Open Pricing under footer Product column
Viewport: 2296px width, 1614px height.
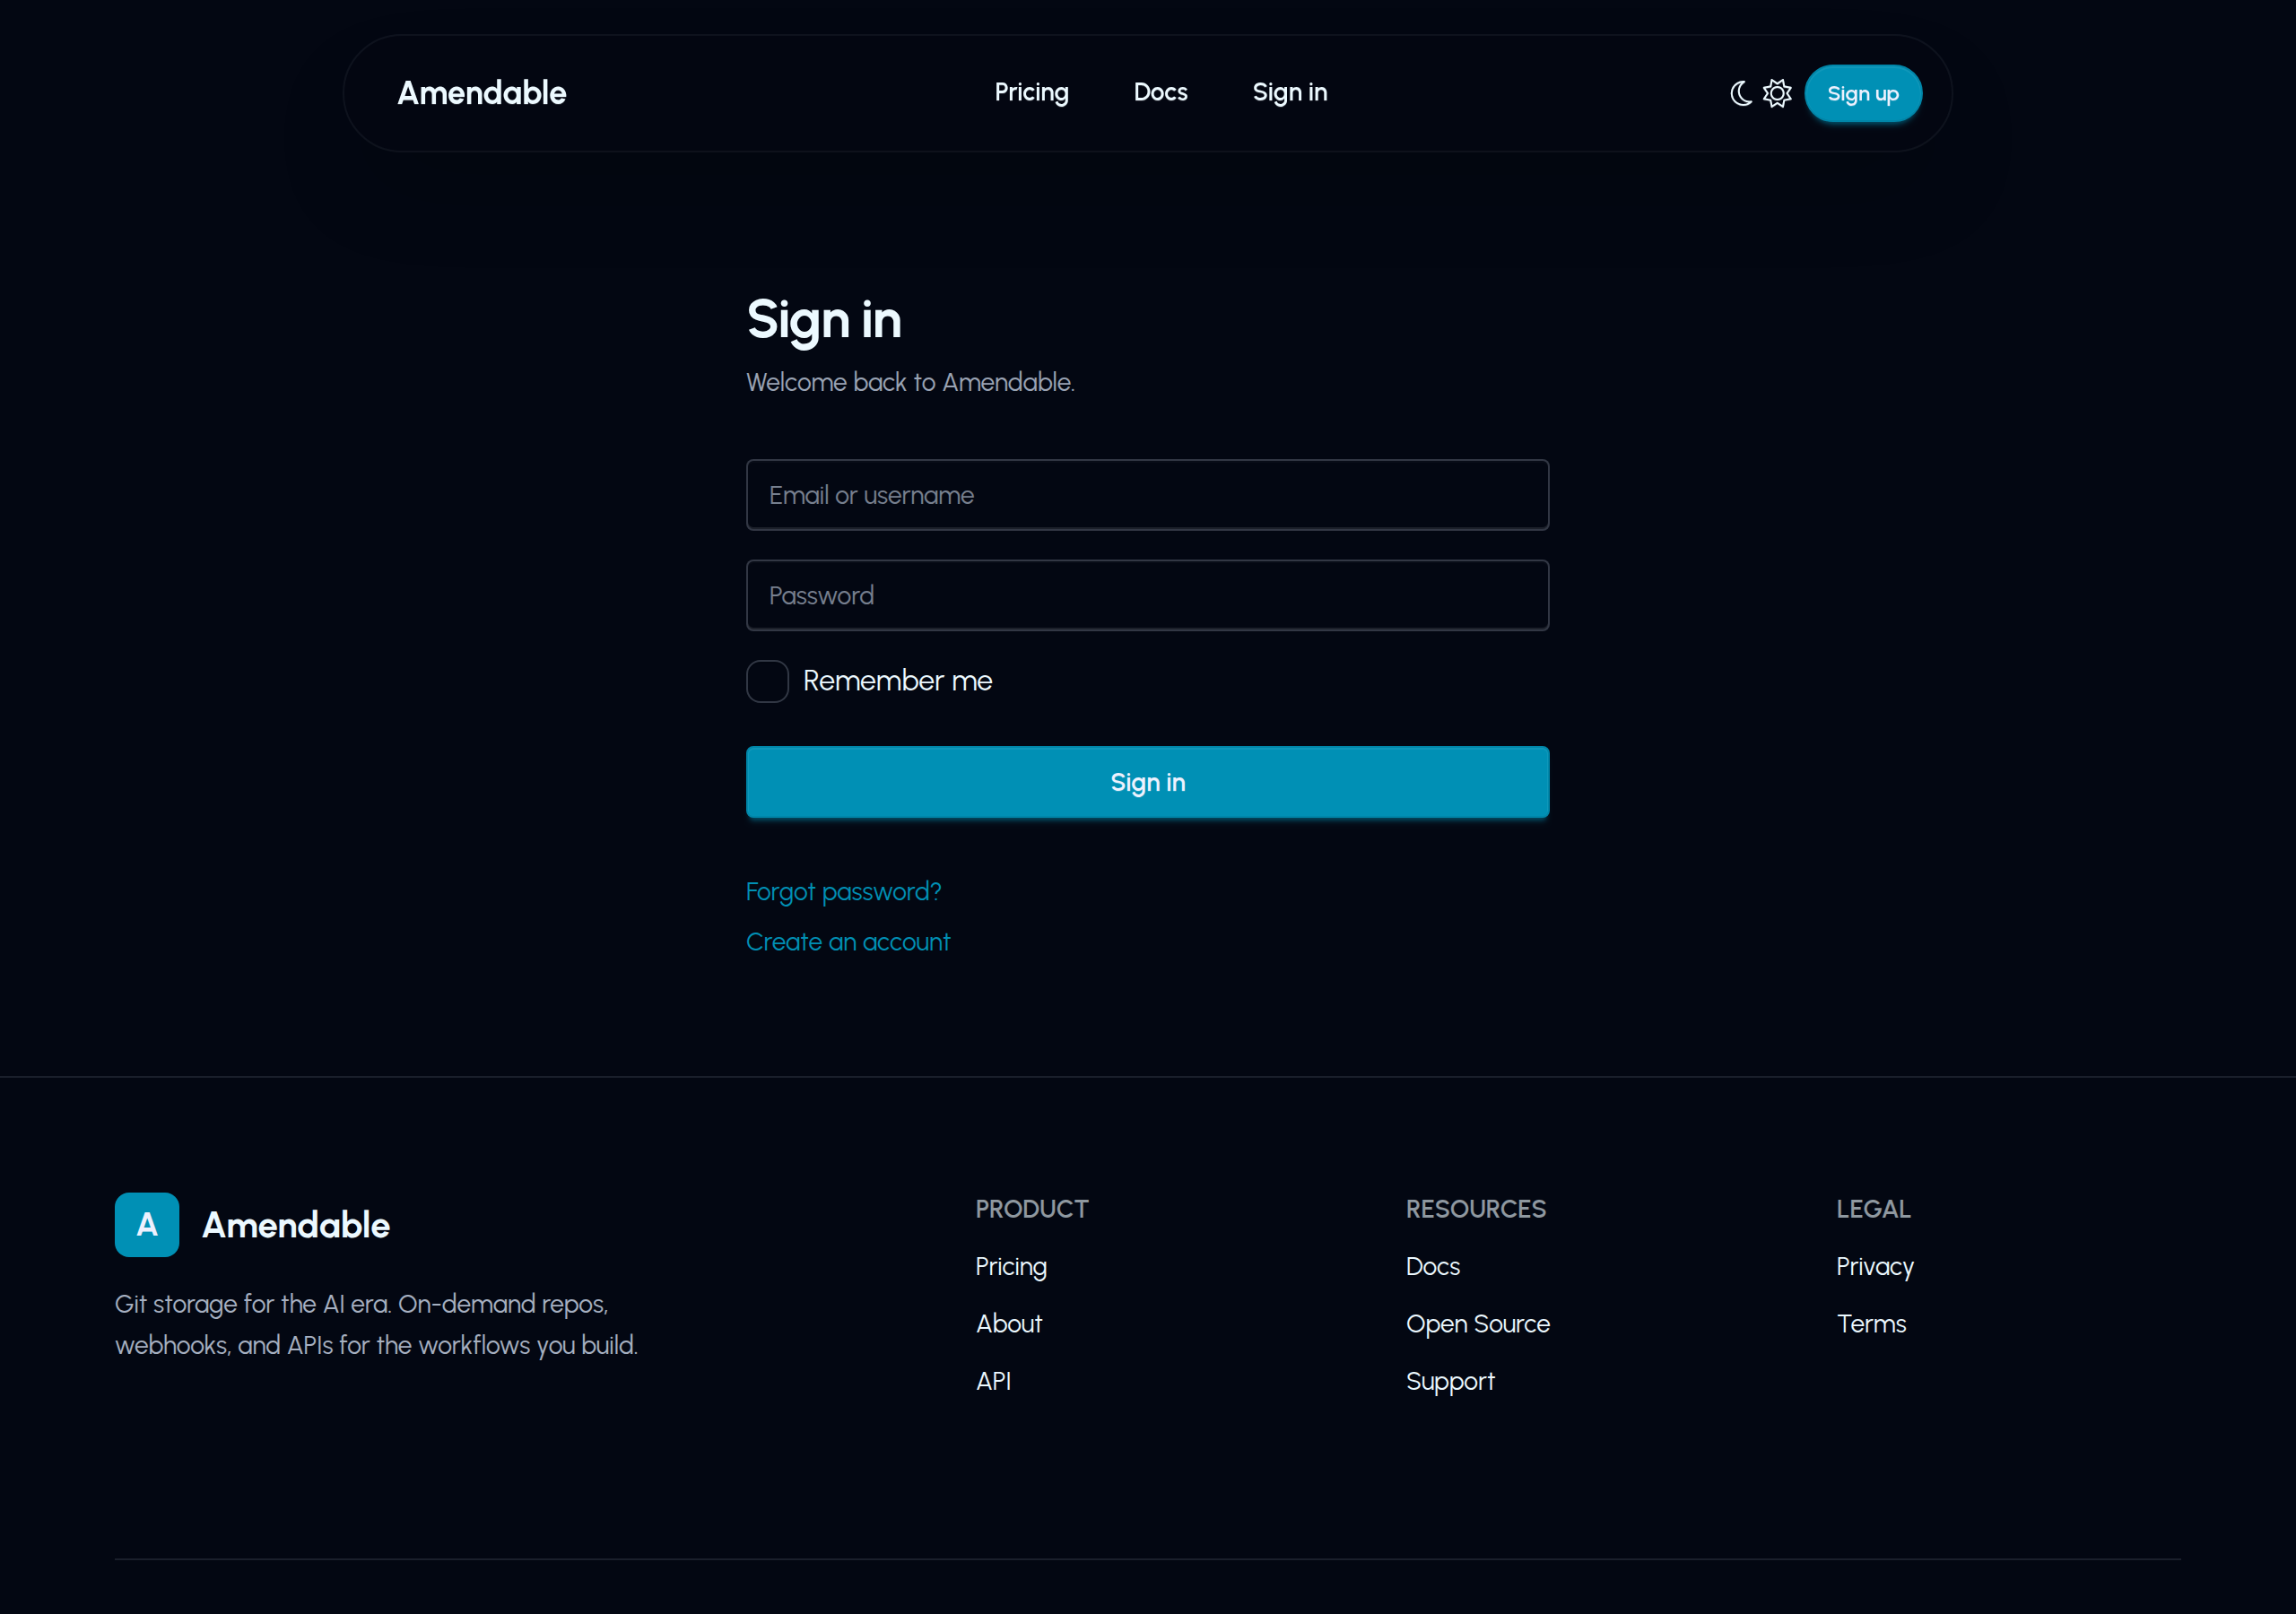[x=1010, y=1266]
